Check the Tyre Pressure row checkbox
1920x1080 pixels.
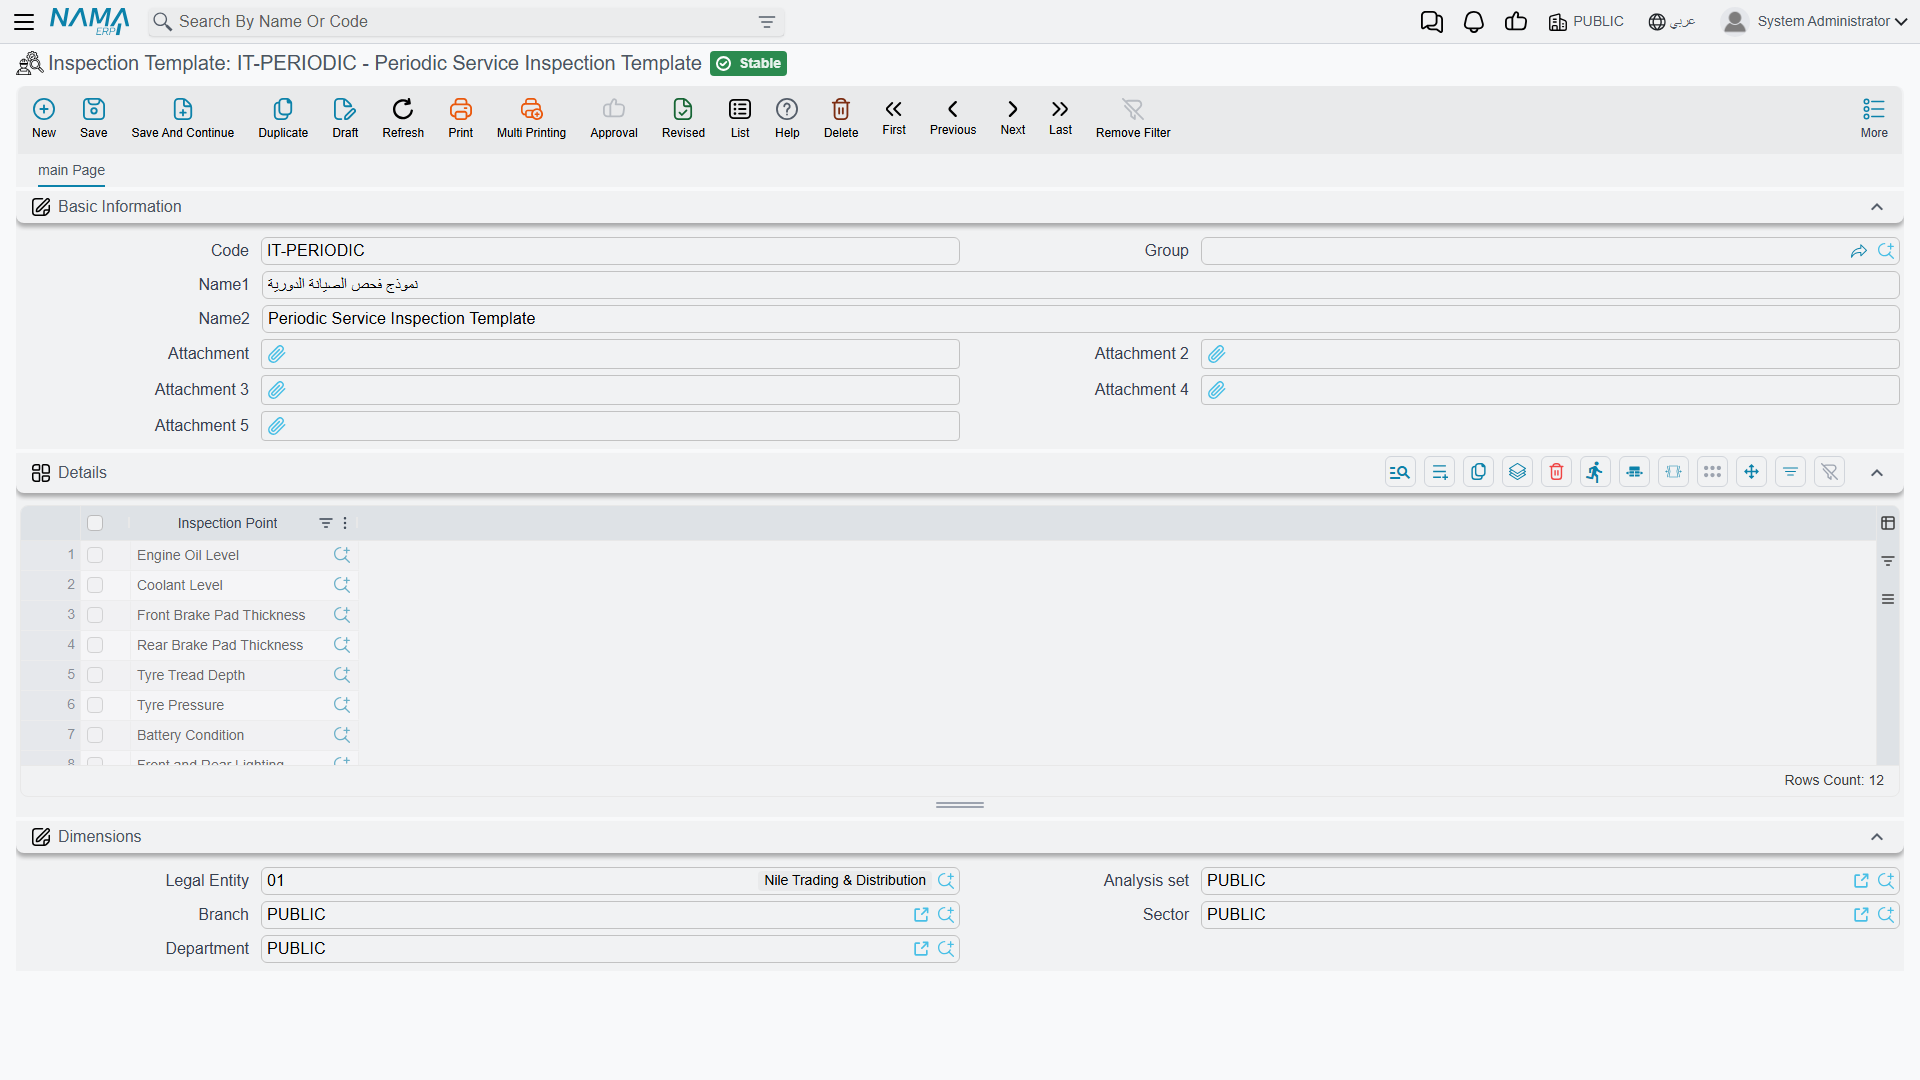pos(95,705)
